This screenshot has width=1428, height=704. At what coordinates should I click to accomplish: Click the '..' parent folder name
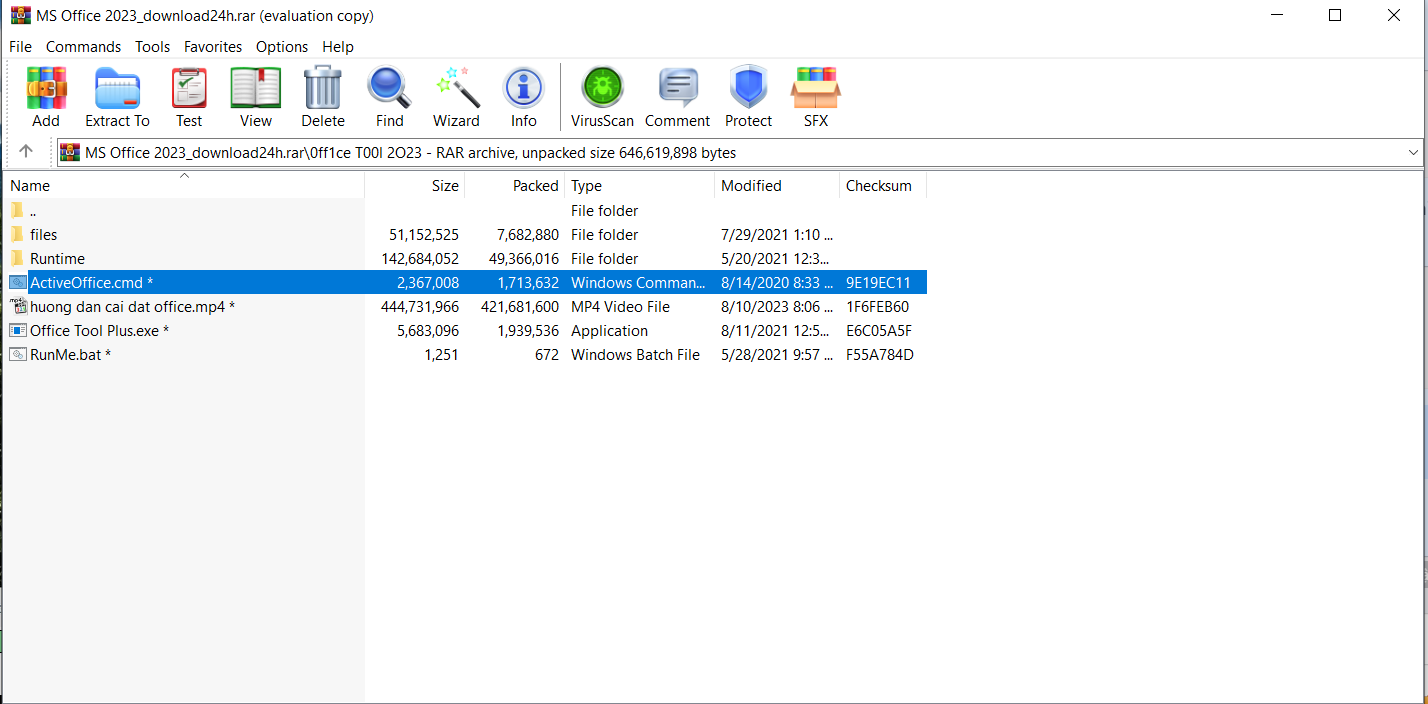[33, 211]
